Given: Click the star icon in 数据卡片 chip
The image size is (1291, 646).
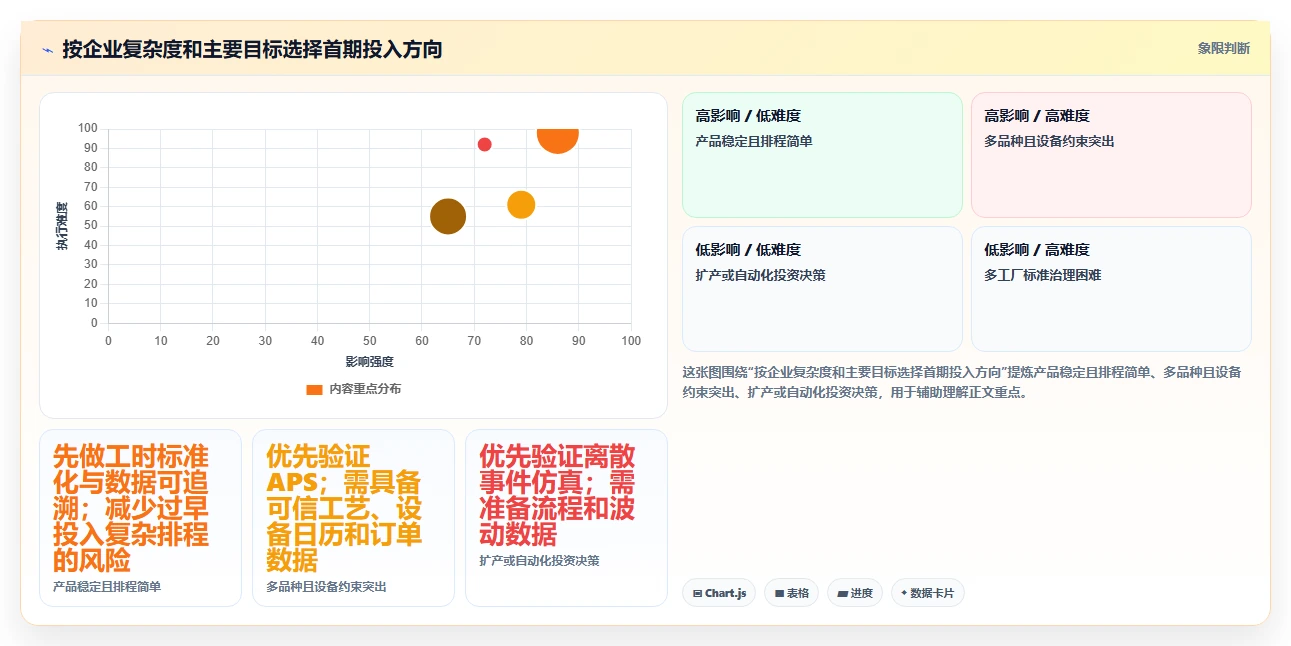Looking at the screenshot, I should [x=904, y=593].
